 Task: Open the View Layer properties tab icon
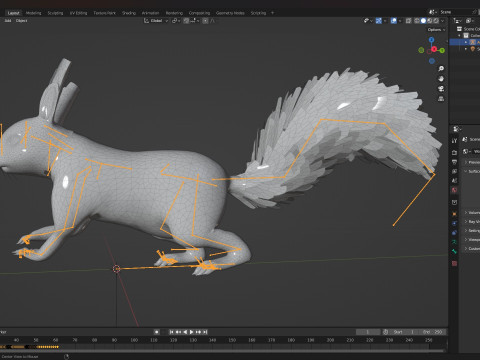(x=454, y=171)
